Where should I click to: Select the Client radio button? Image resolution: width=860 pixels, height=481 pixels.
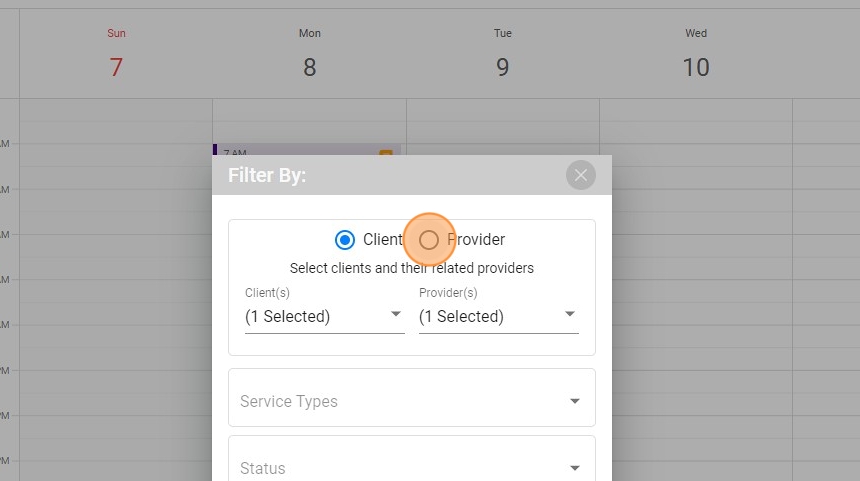(x=345, y=240)
